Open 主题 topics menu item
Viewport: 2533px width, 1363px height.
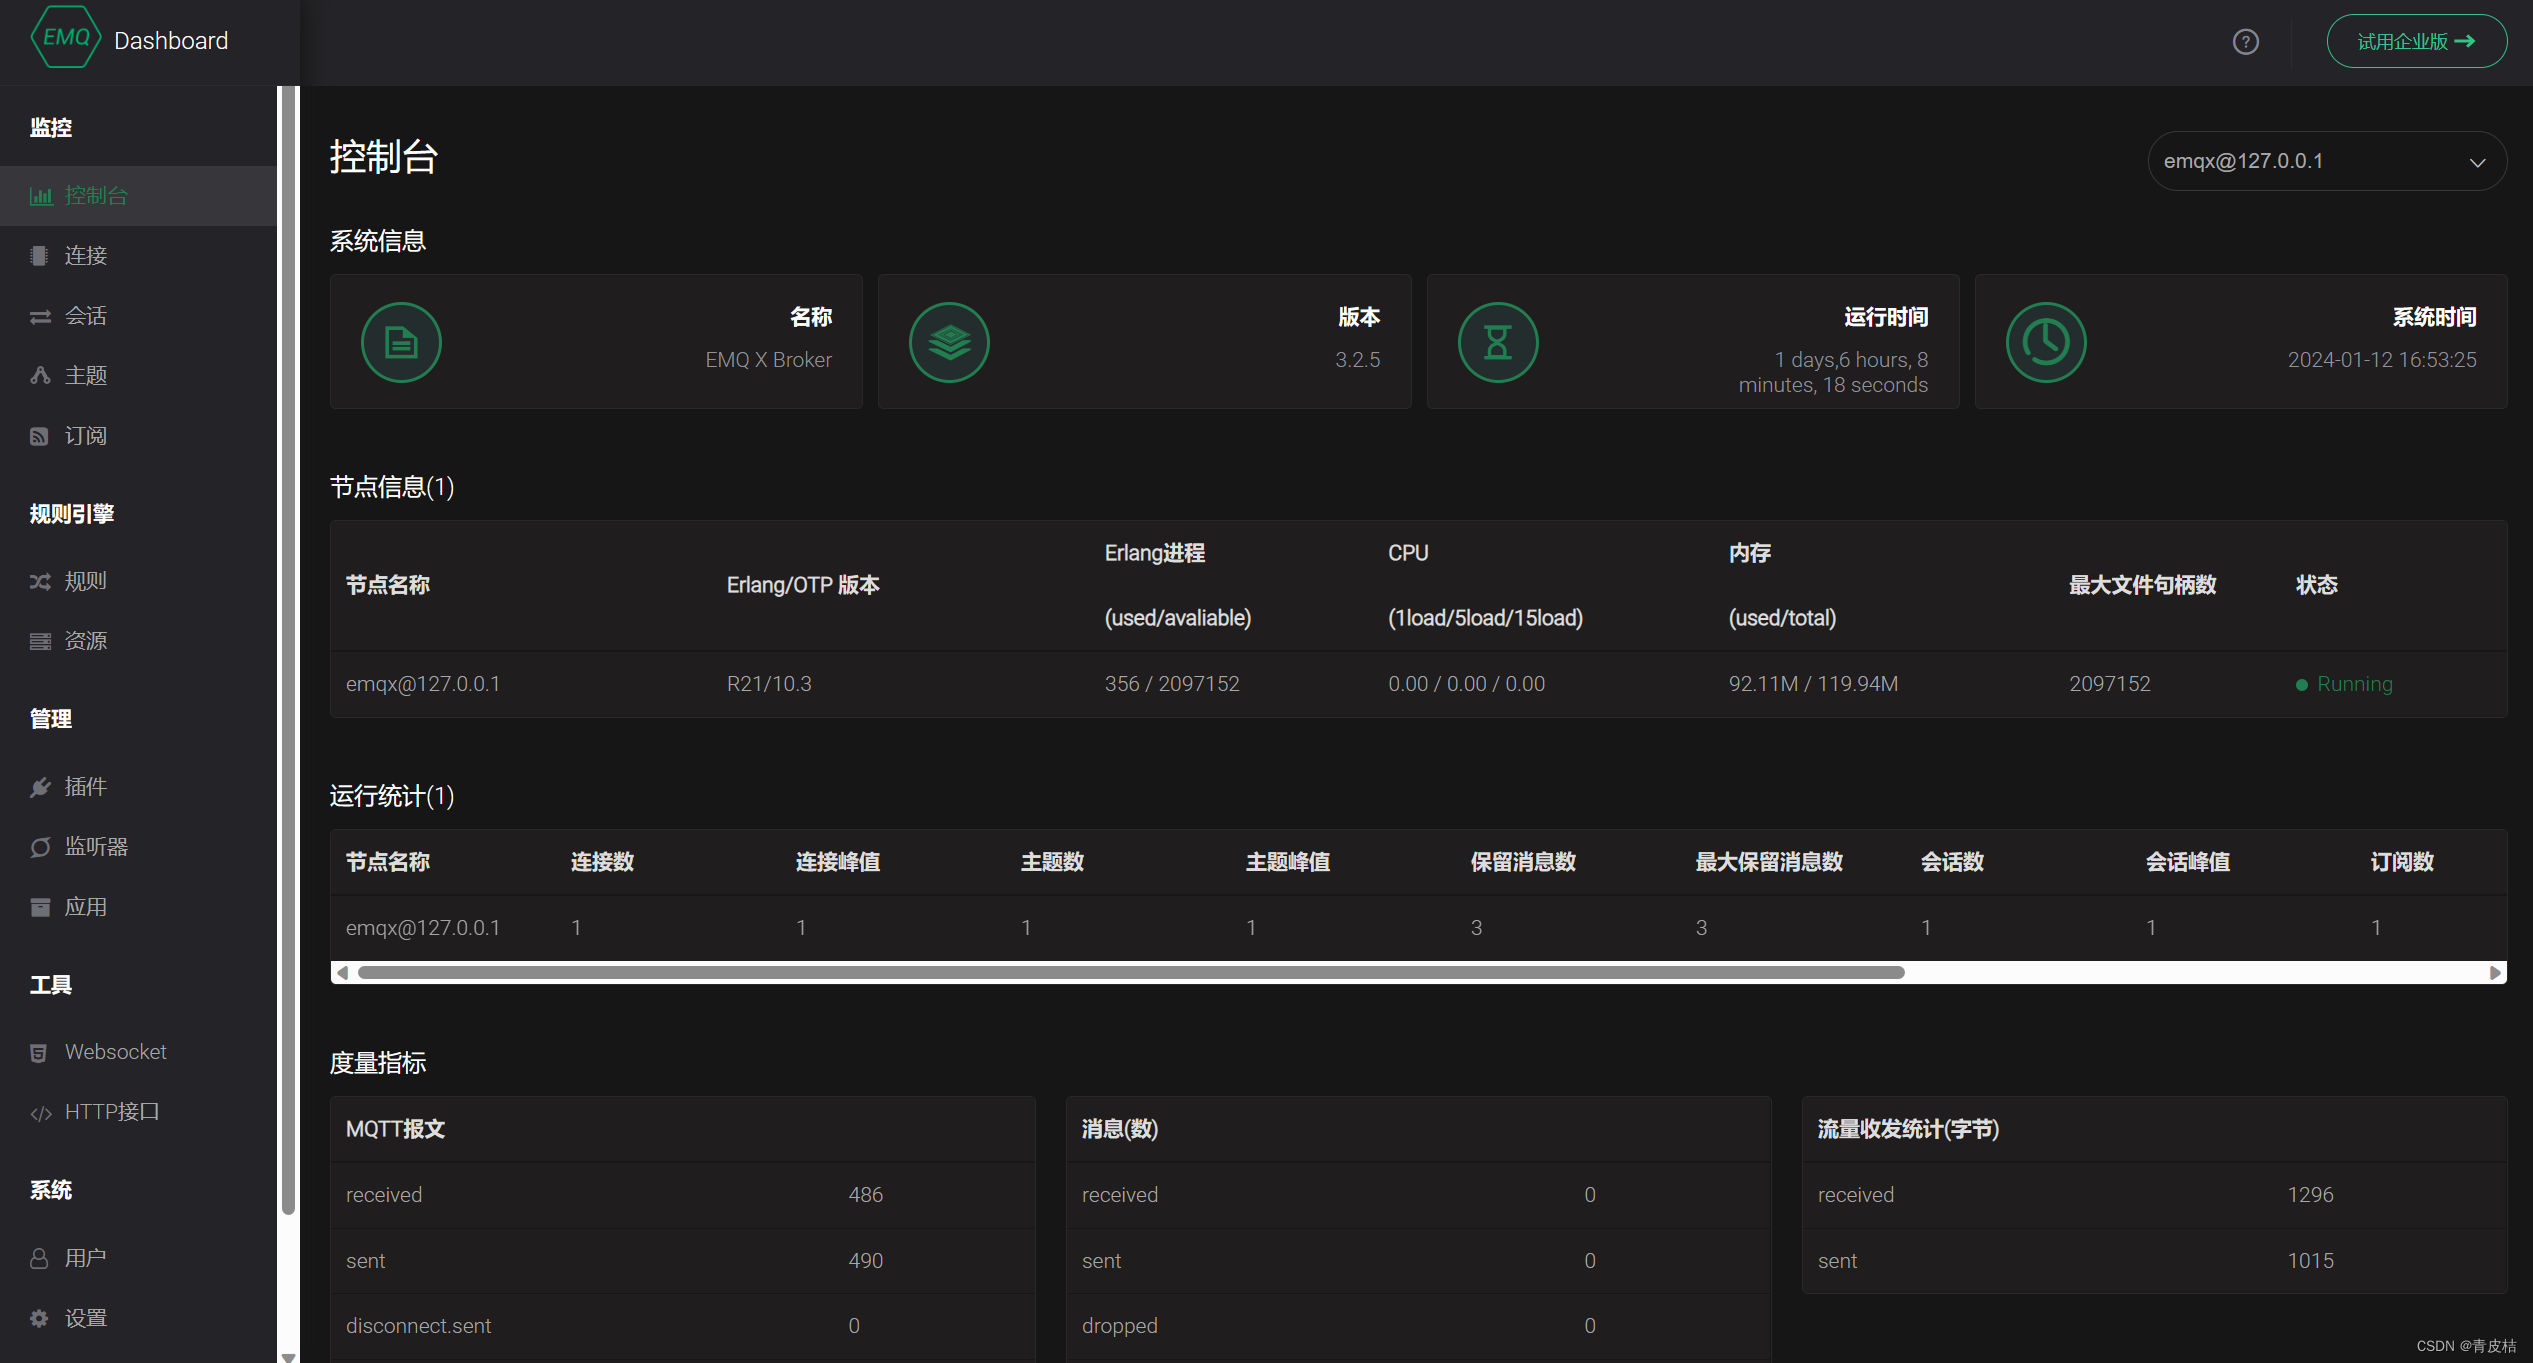(138, 376)
